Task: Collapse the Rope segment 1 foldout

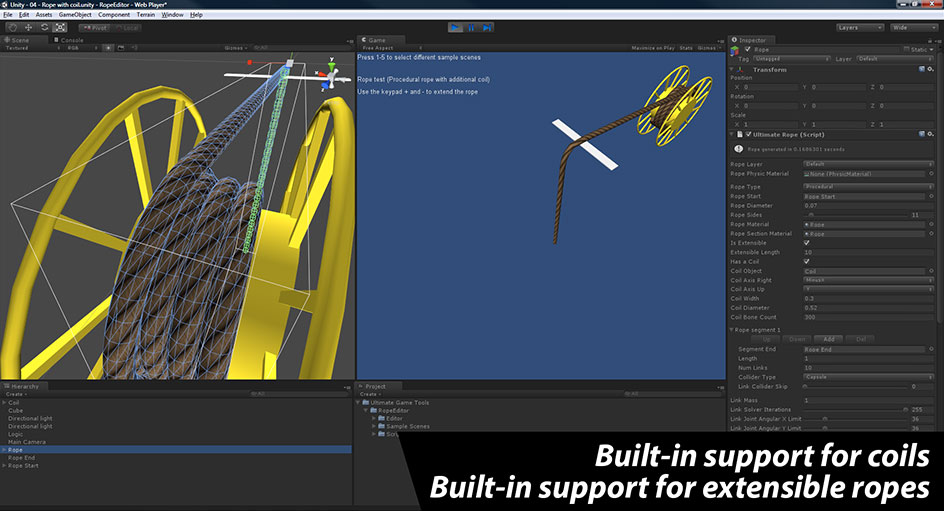Action: pyautogui.click(x=732, y=330)
